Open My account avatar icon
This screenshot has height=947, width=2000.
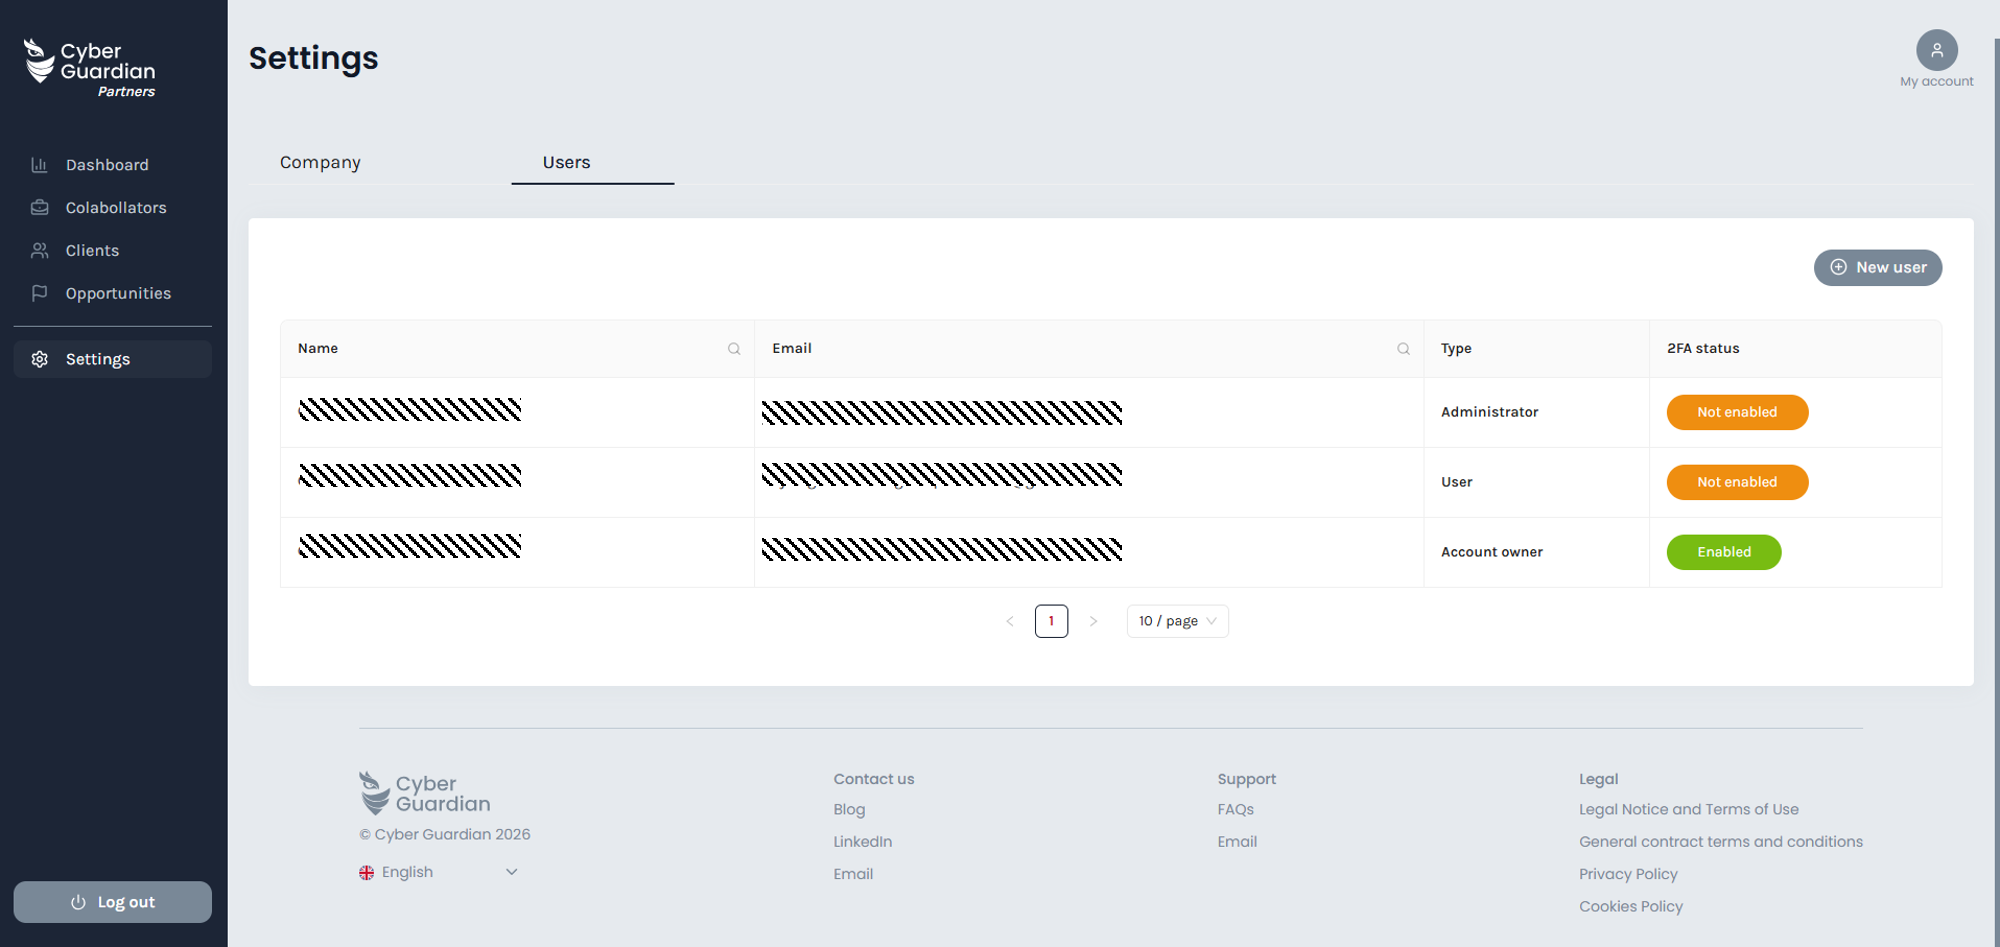(1936, 50)
